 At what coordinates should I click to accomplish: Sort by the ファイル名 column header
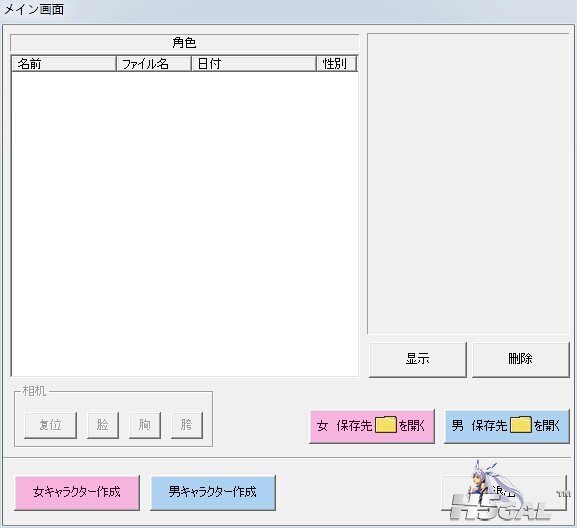(154, 64)
